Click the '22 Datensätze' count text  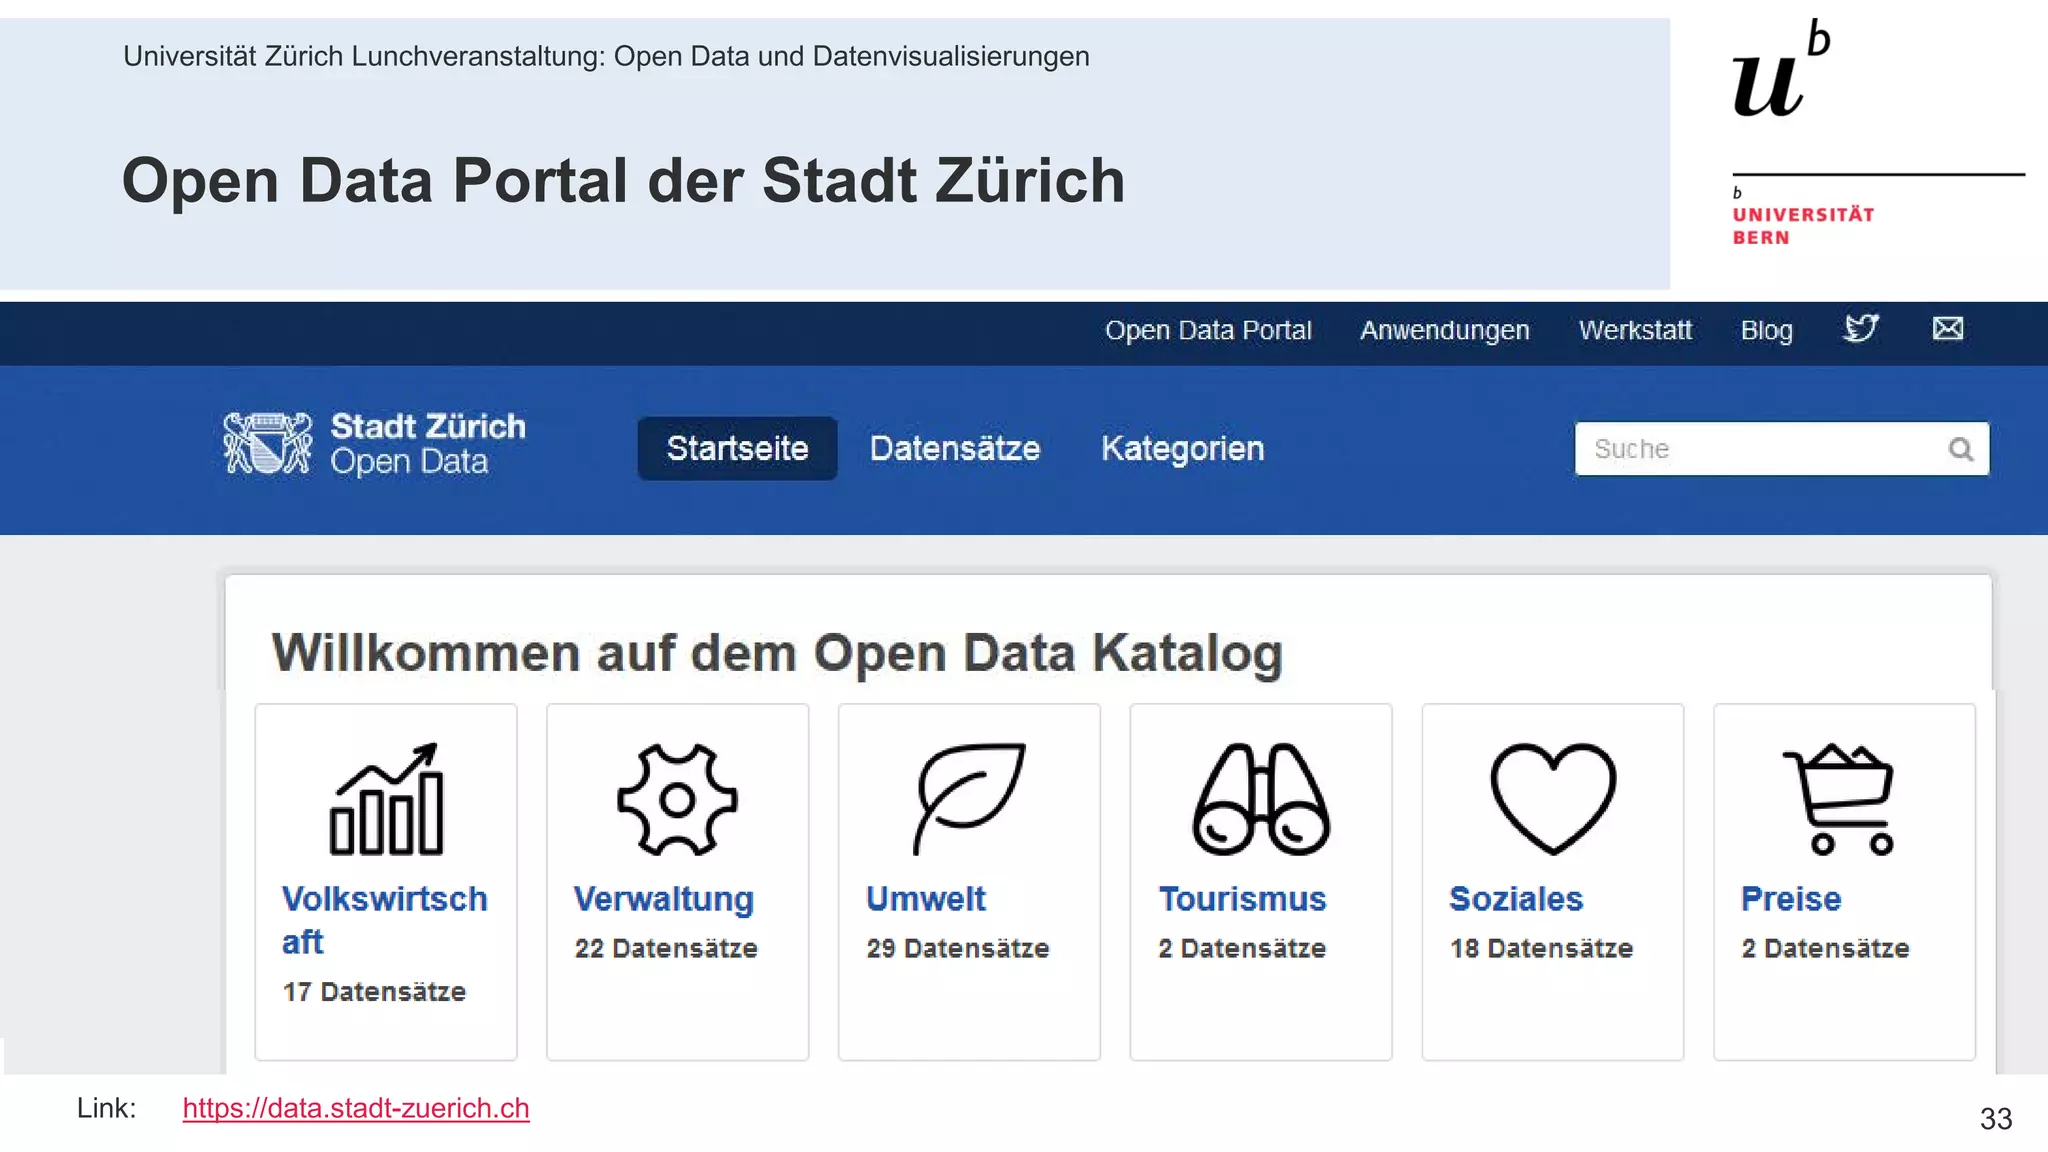[666, 948]
